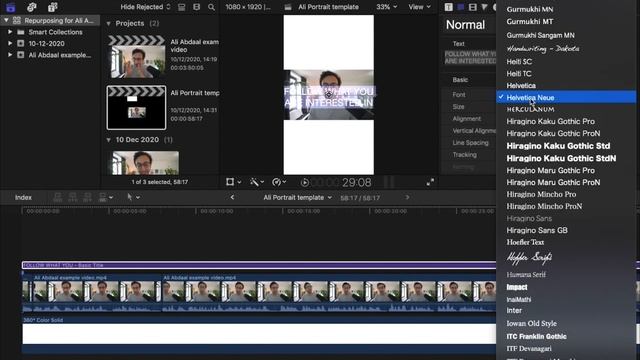
Task: Open the edit mode chevron next to overwrite
Action: 111,198
